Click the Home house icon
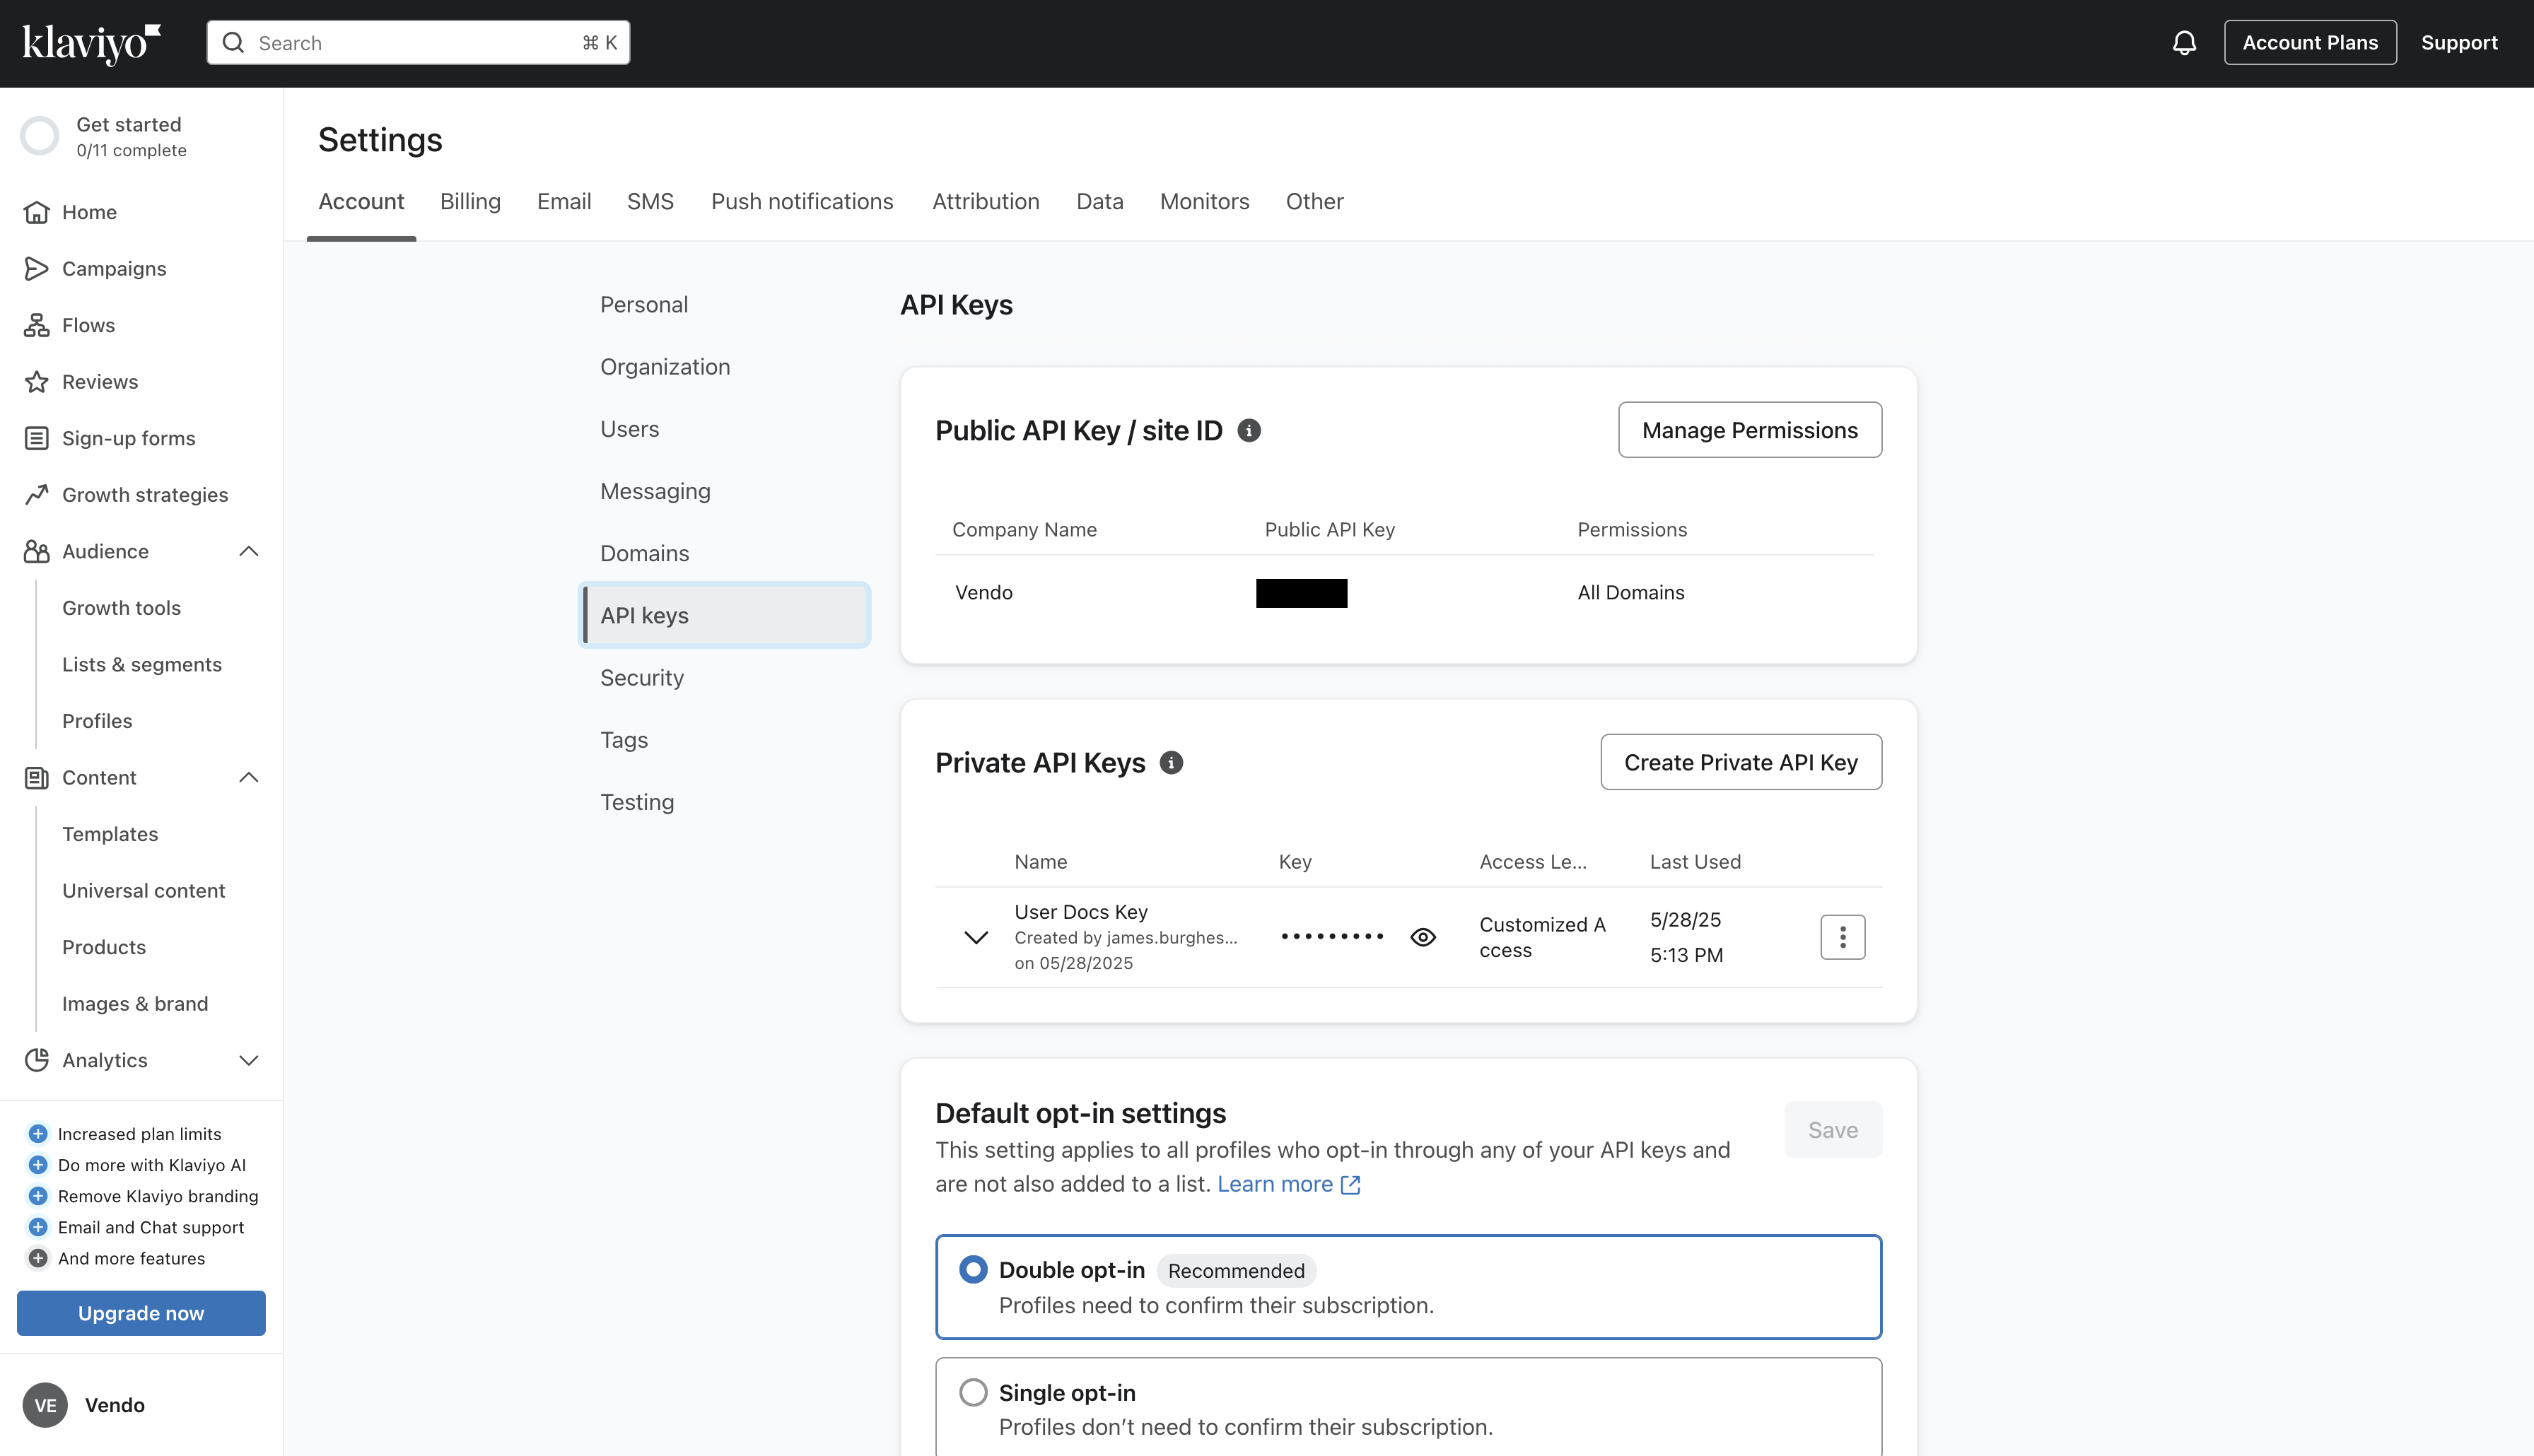 [x=37, y=212]
